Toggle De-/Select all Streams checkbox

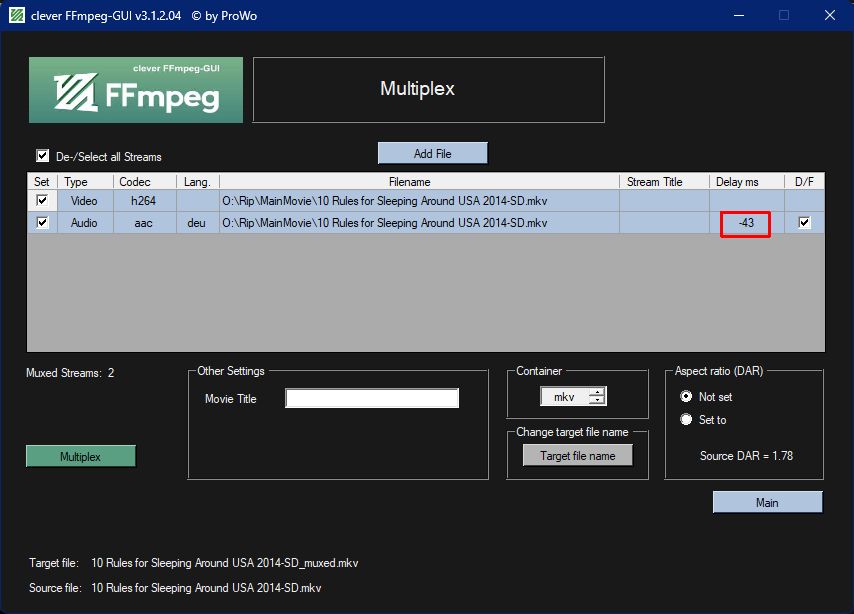click(x=42, y=156)
